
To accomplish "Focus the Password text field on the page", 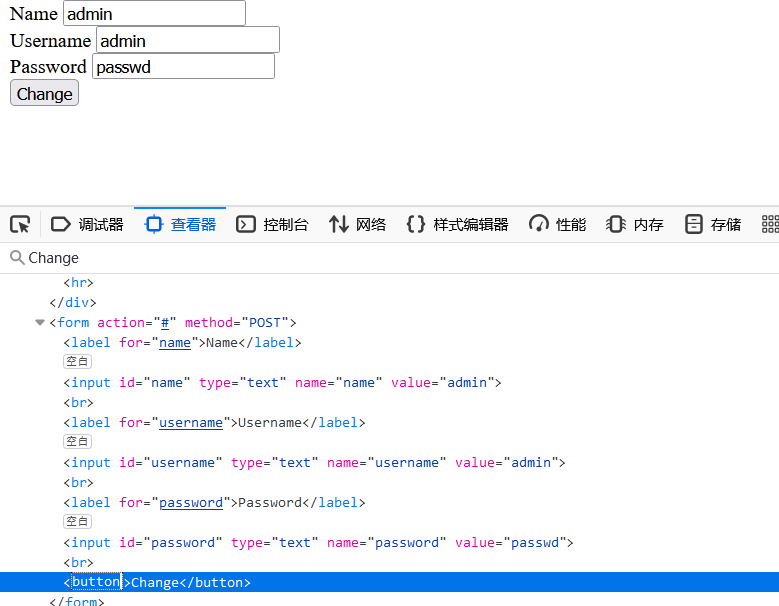I will click(183, 67).
